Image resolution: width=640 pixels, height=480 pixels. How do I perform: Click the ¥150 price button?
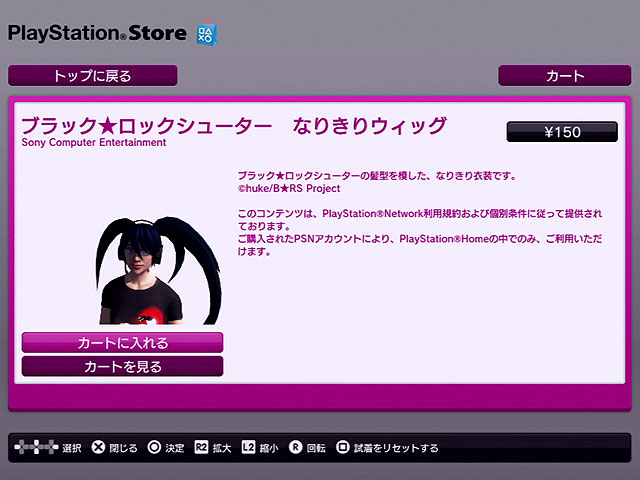tap(562, 132)
